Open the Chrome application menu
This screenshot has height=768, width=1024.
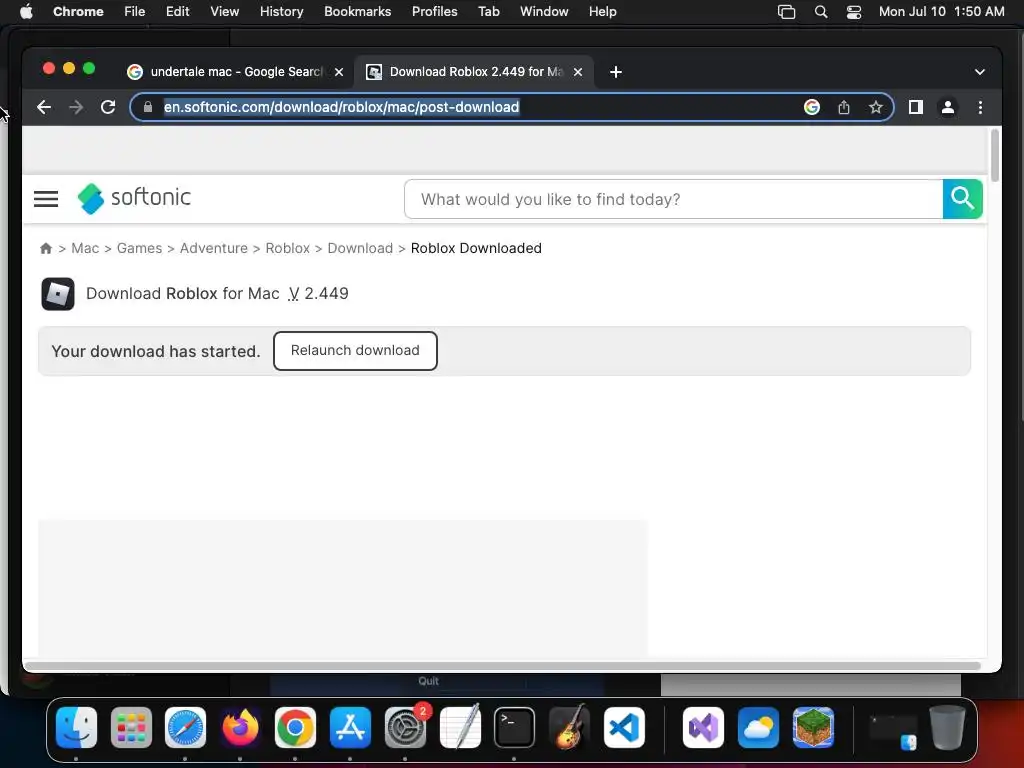pos(78,12)
